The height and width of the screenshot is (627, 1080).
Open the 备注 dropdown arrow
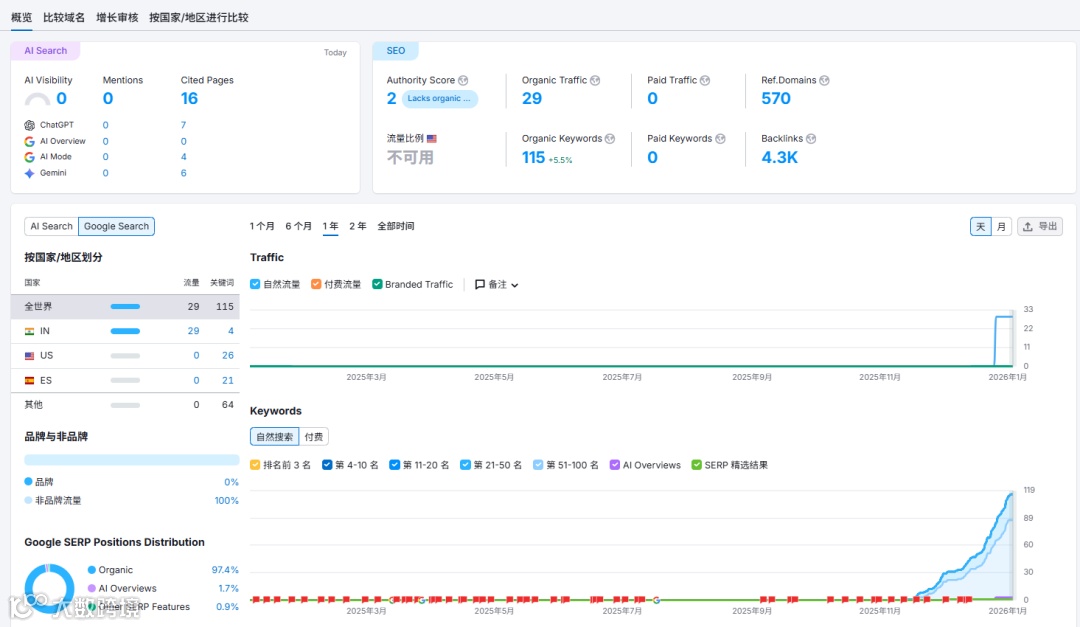tap(515, 285)
